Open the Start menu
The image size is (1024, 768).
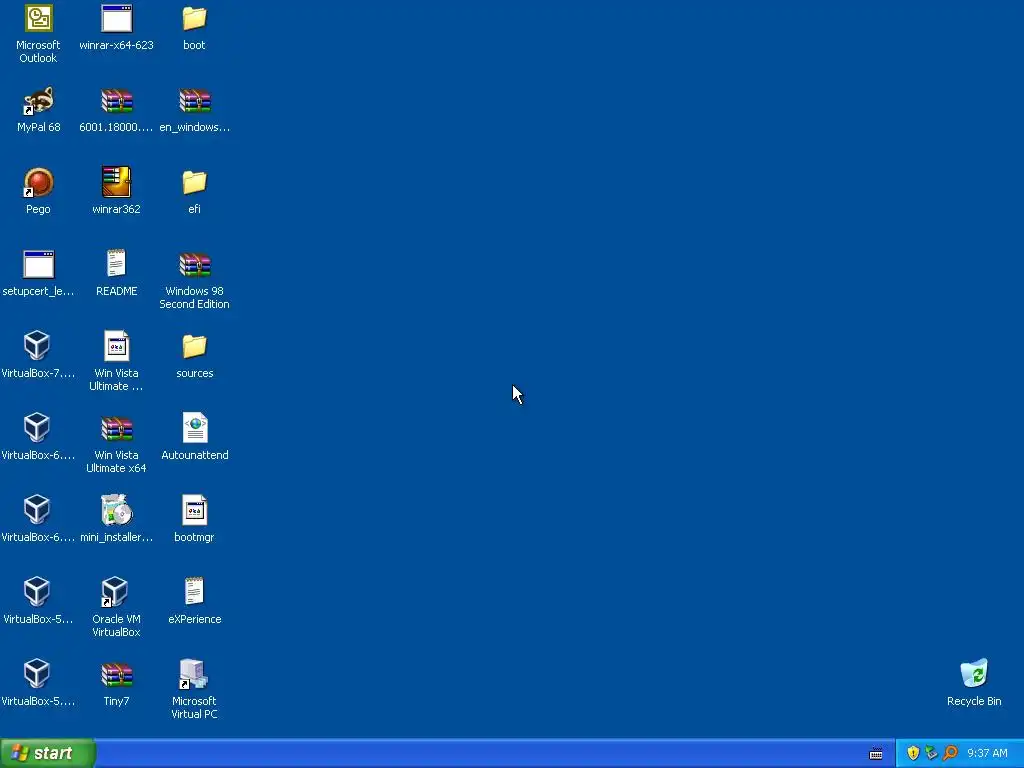click(47, 753)
